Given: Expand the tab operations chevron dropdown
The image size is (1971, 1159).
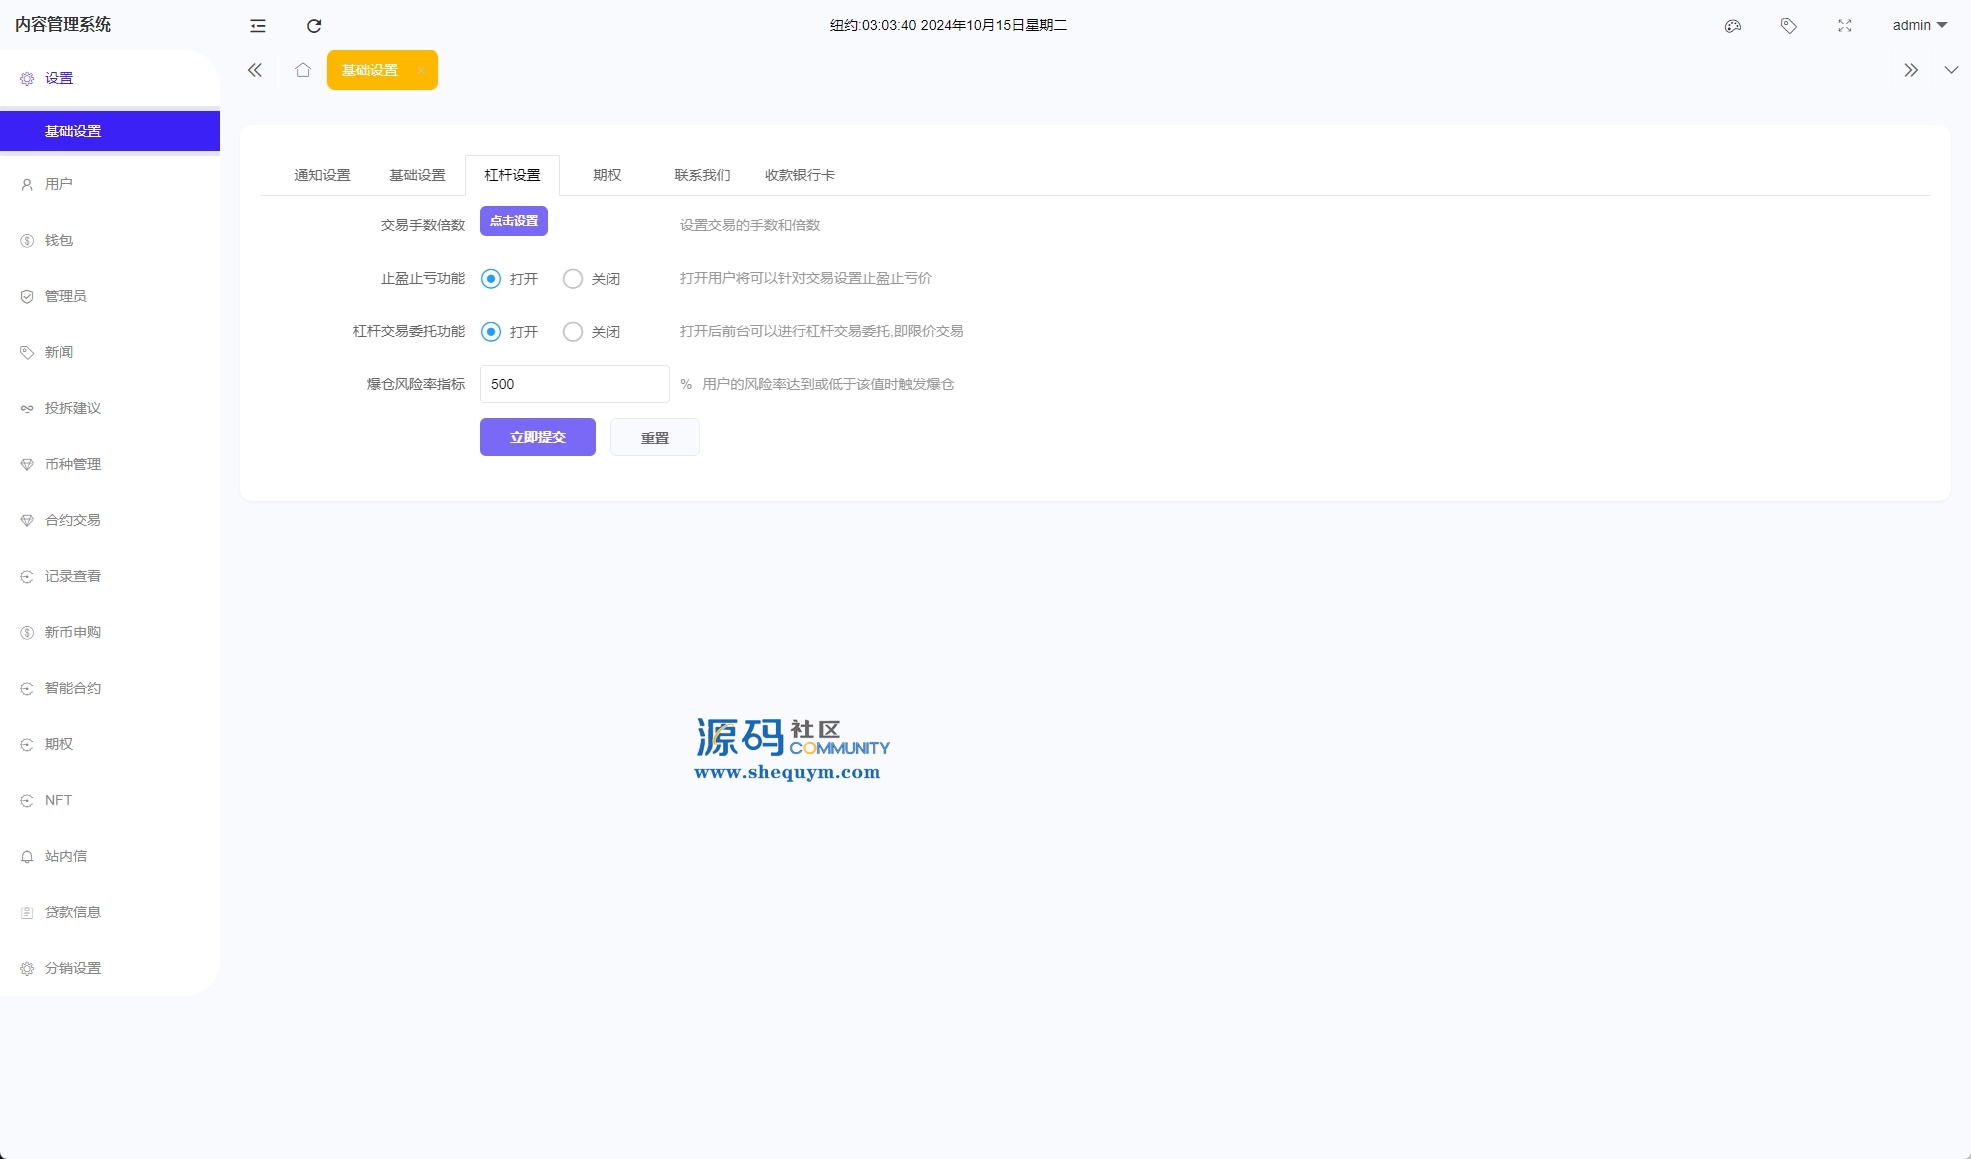Looking at the screenshot, I should pos(1951,70).
